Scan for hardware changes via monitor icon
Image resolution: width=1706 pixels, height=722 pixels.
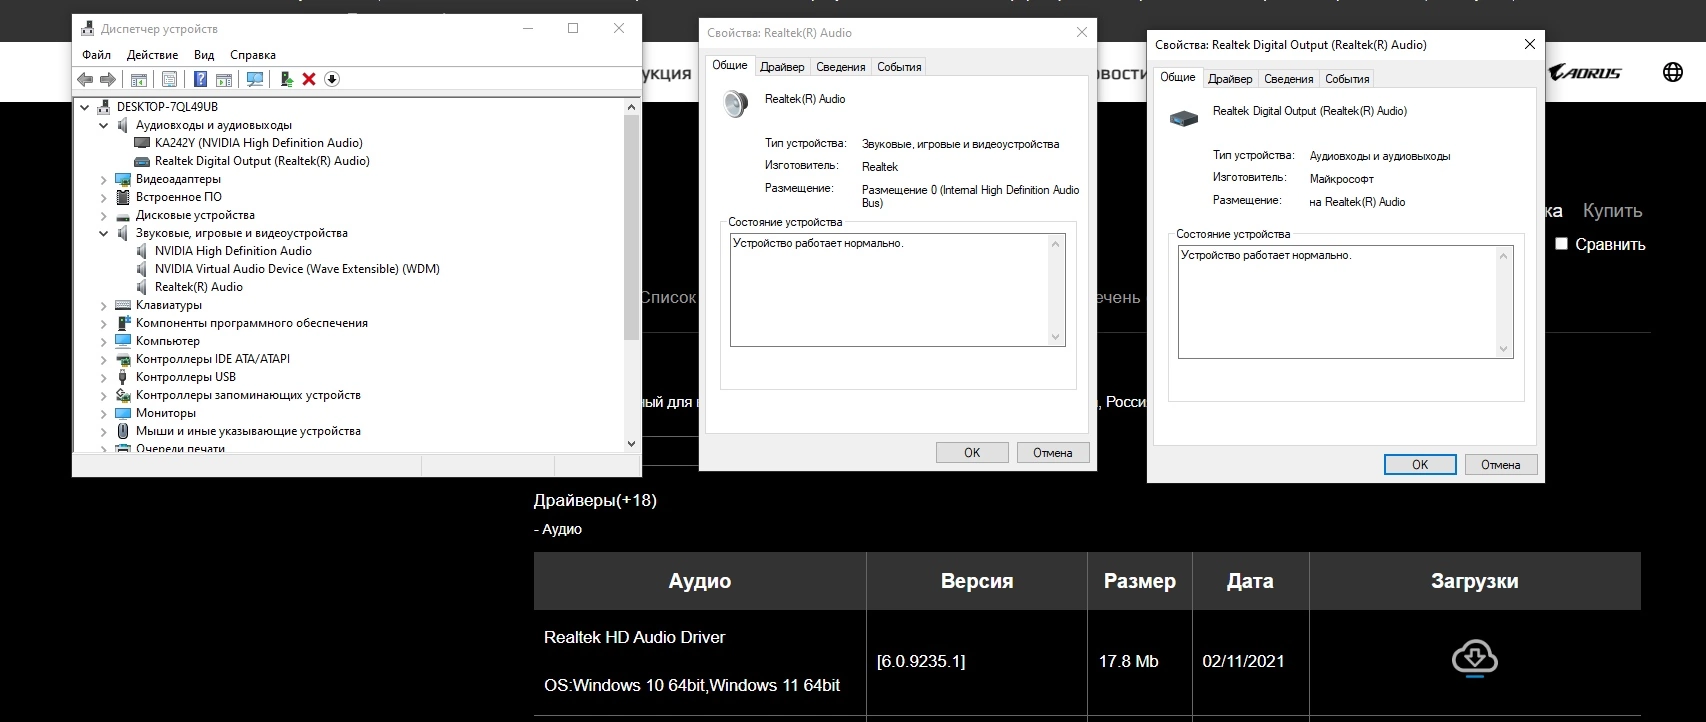tap(255, 79)
